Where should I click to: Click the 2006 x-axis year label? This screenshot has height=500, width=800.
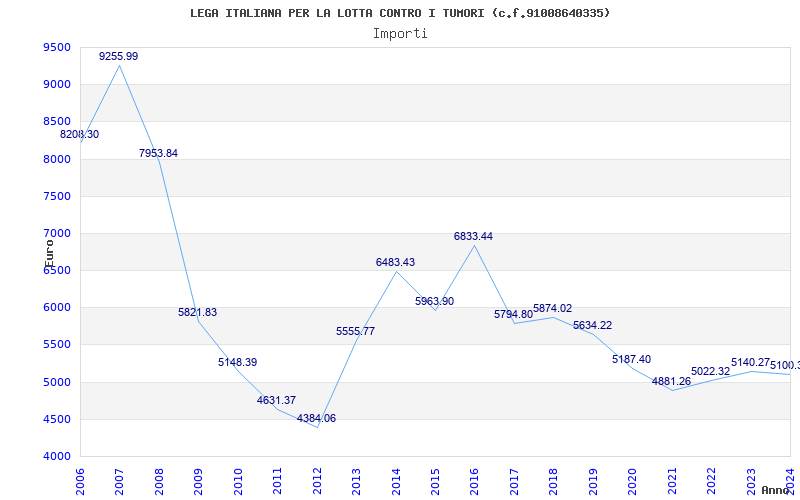pyautogui.click(x=80, y=482)
